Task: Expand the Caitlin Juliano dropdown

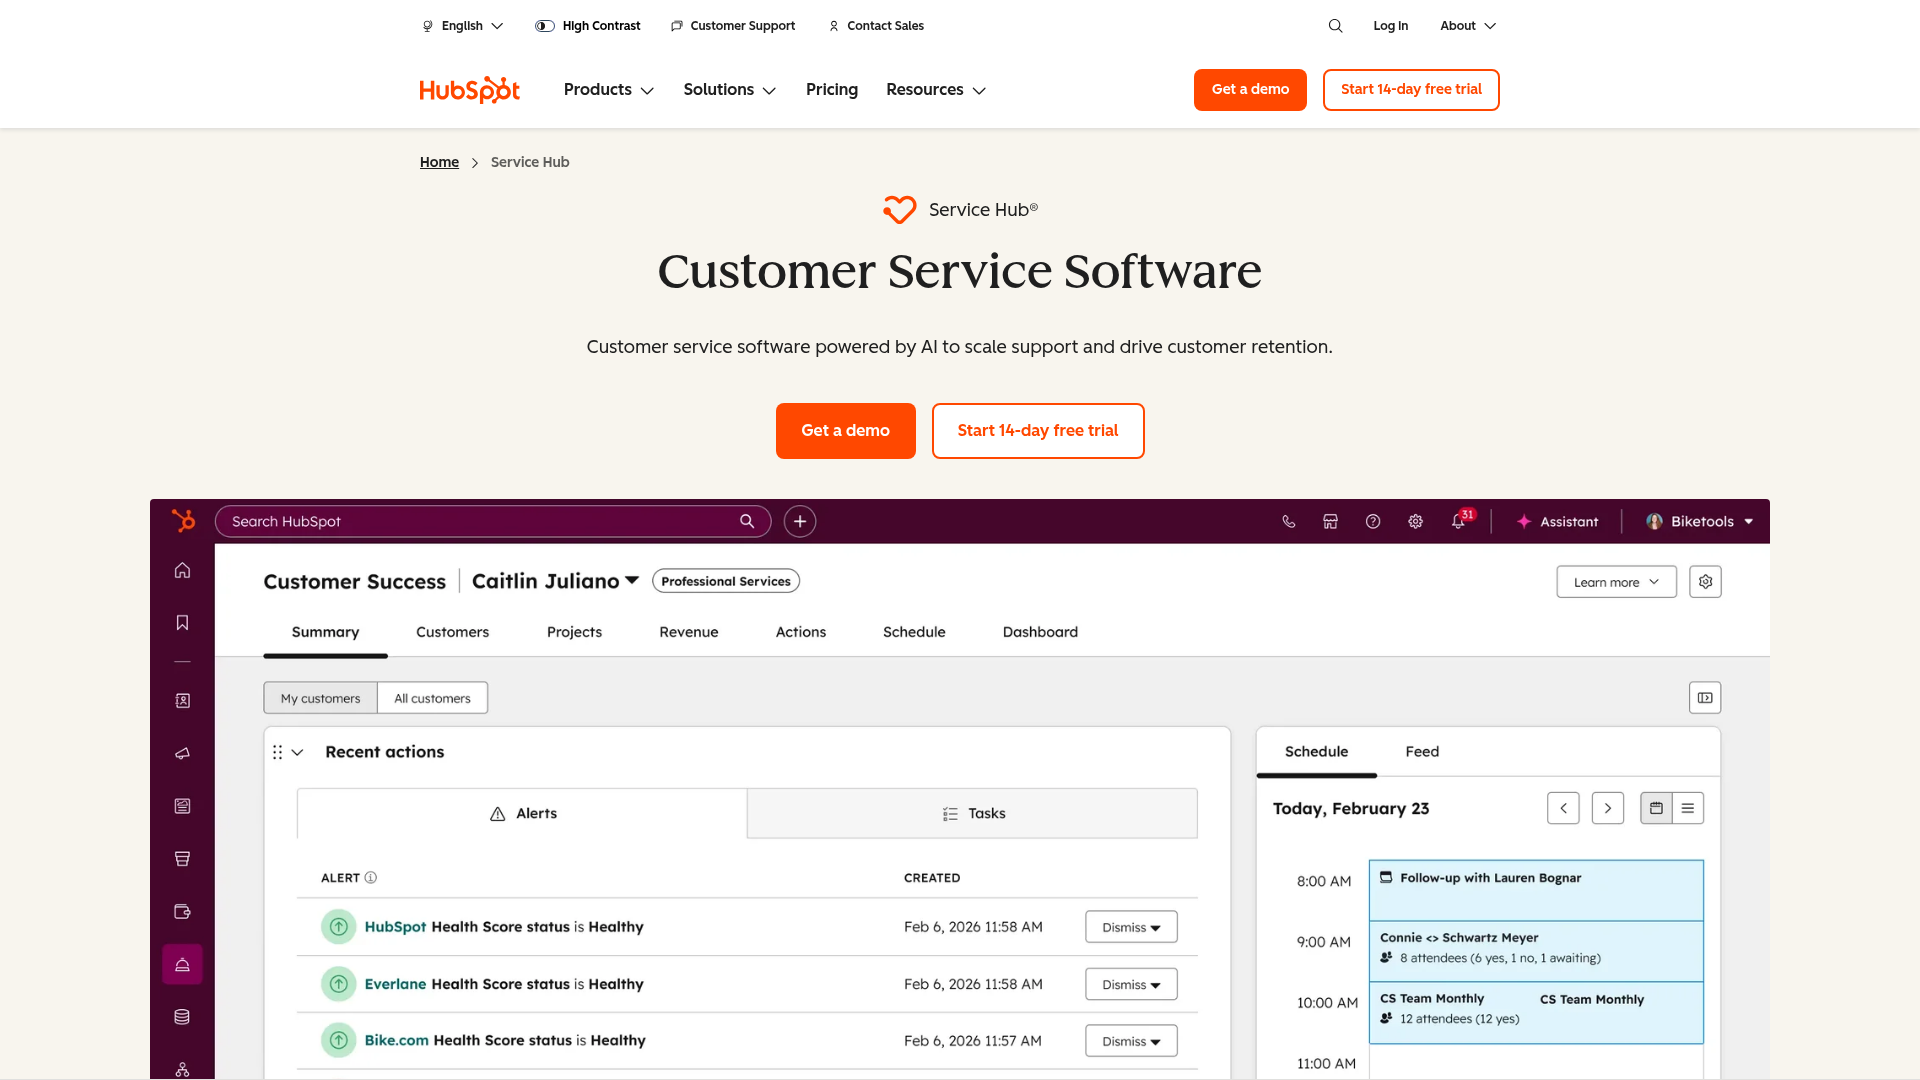Action: [x=555, y=581]
